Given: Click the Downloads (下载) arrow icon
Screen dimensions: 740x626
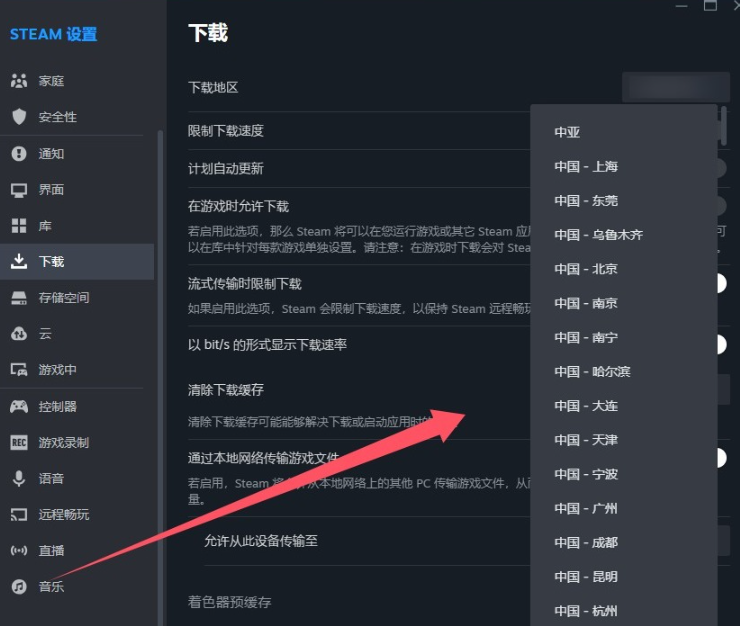Looking at the screenshot, I should coord(19,261).
